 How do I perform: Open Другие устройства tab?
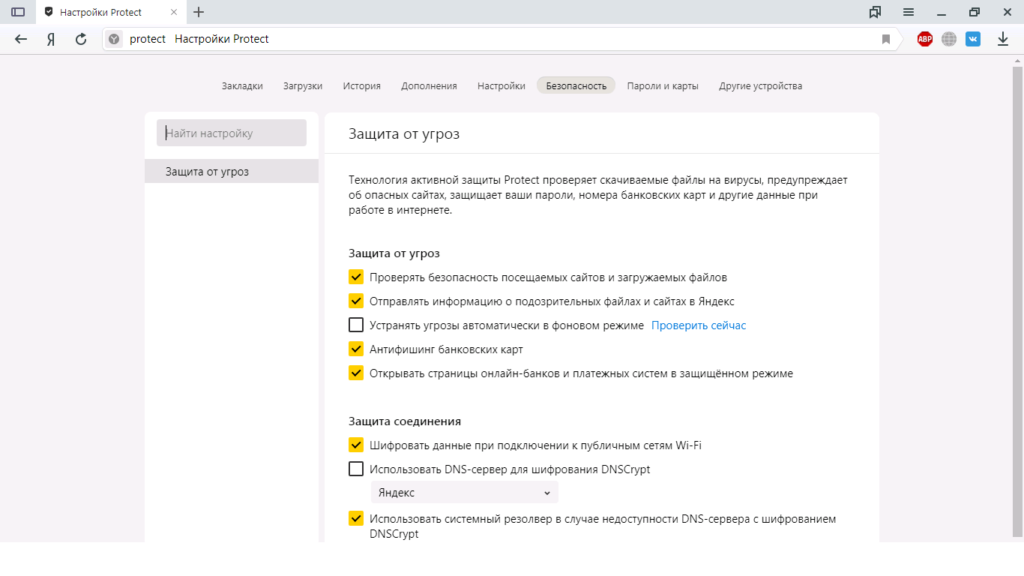tap(761, 86)
